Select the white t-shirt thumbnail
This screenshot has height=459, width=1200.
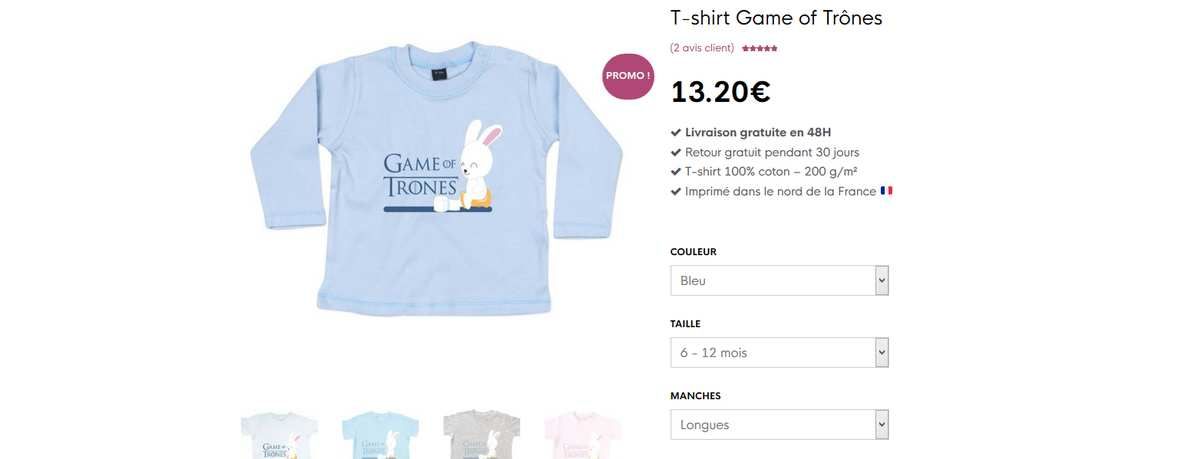(x=279, y=436)
